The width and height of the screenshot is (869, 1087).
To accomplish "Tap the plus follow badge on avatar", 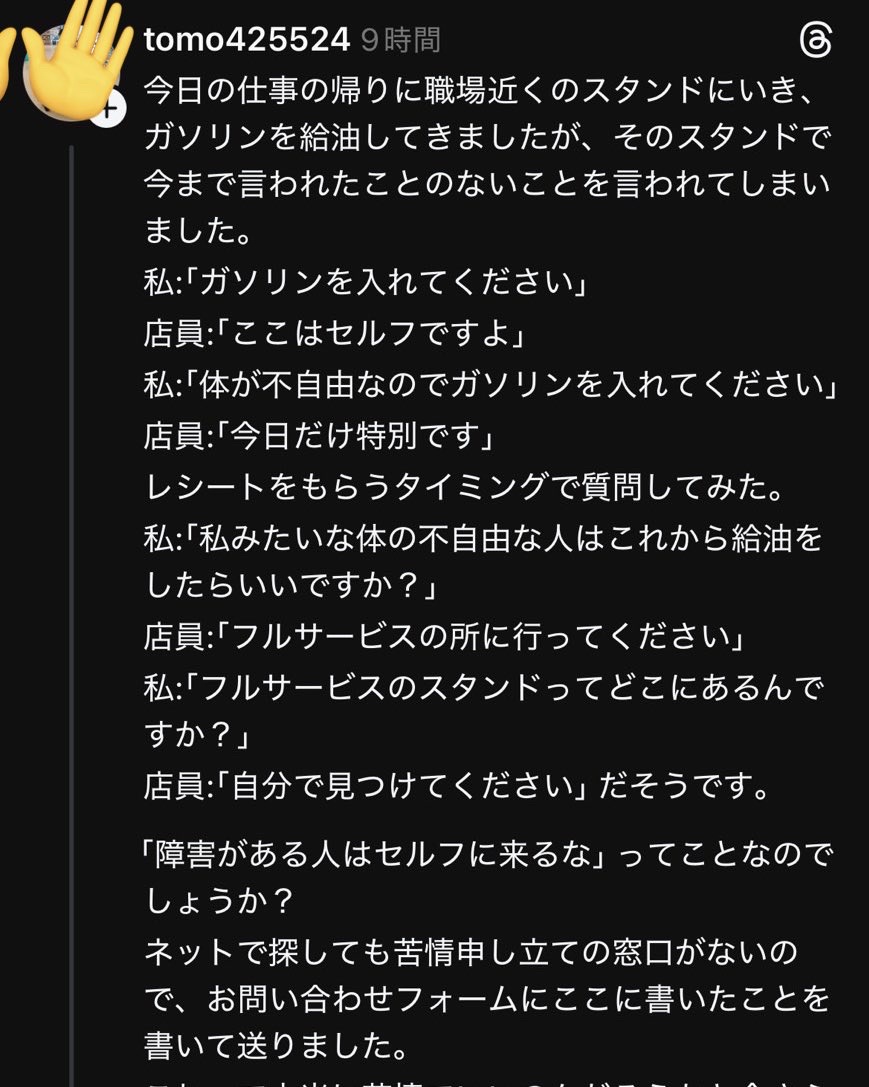I will click(x=106, y=109).
